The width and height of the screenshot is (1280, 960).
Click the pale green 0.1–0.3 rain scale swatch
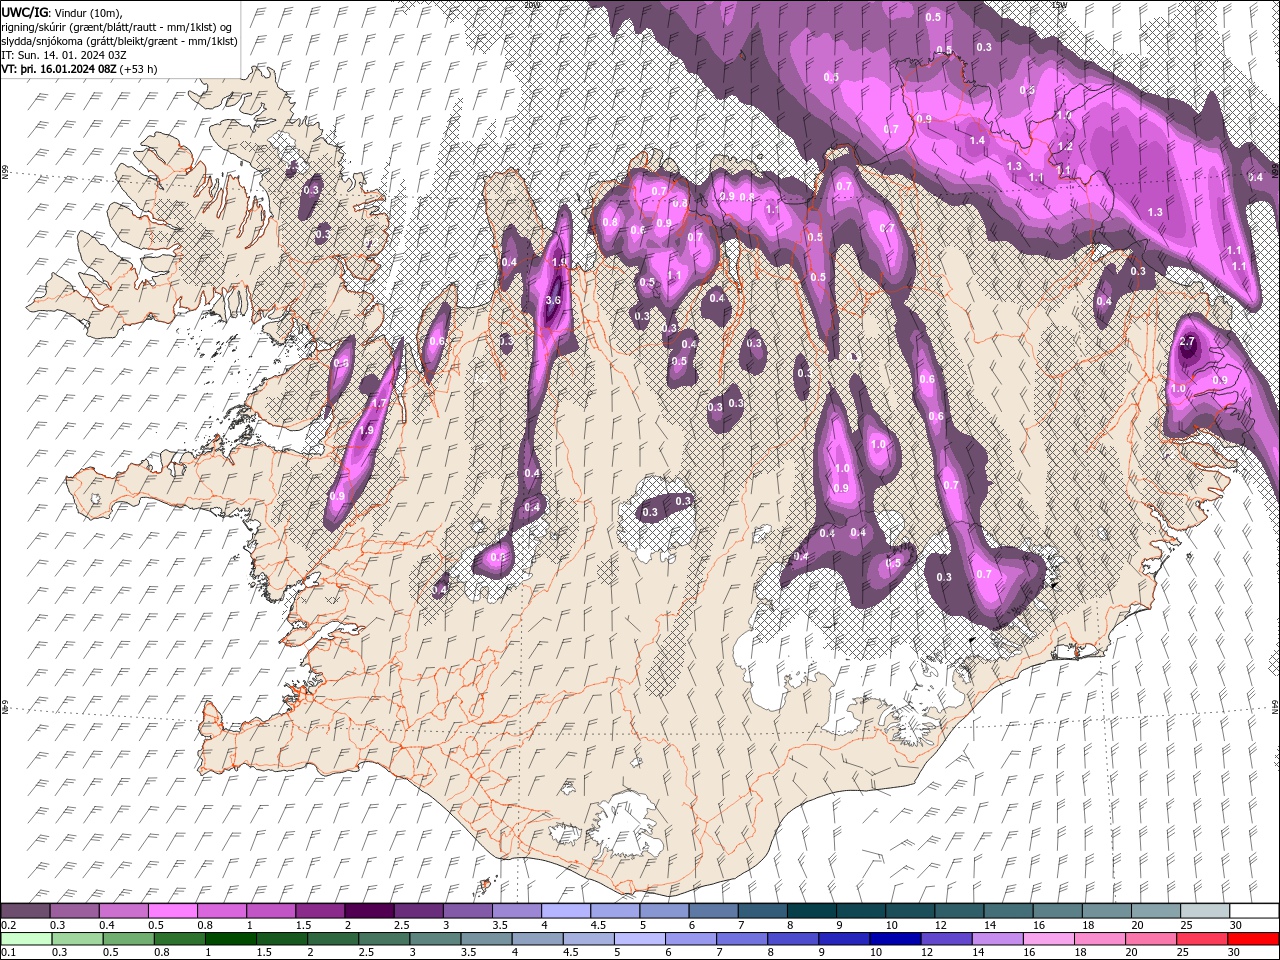tap(26, 938)
